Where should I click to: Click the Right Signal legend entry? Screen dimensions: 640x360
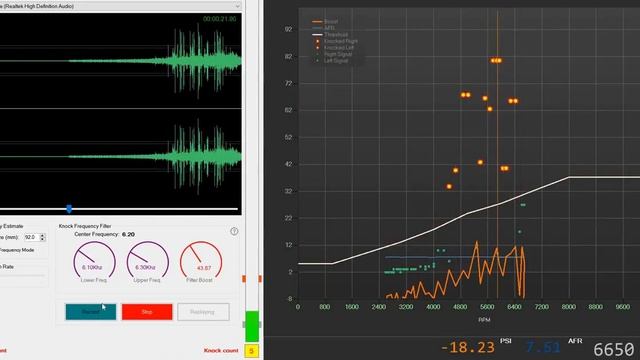coord(333,54)
